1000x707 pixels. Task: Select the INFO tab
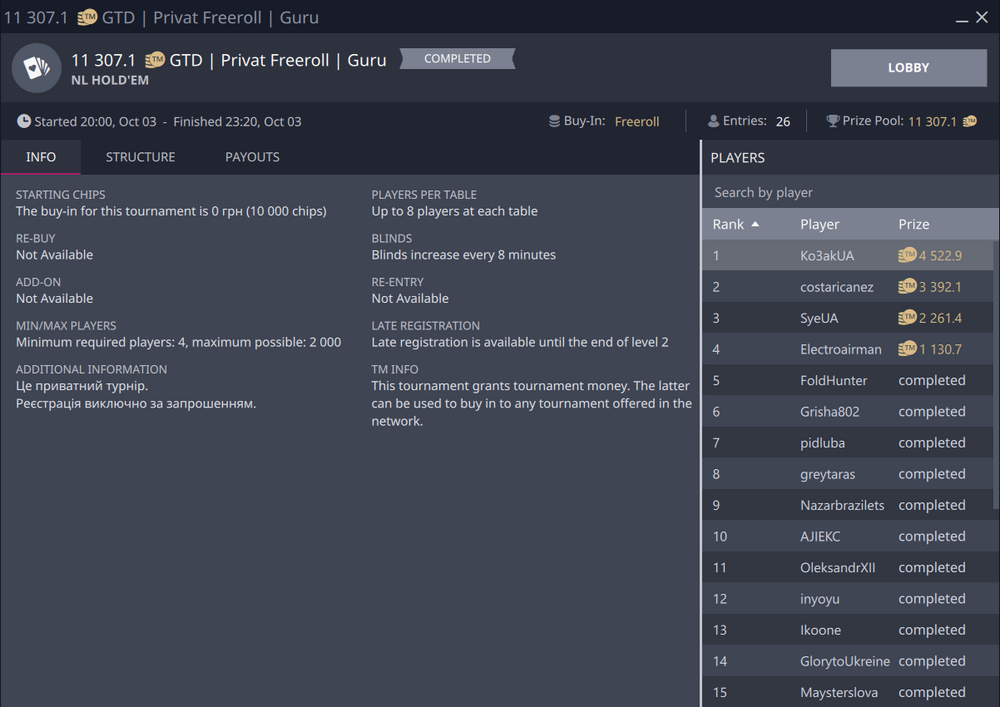click(x=41, y=157)
